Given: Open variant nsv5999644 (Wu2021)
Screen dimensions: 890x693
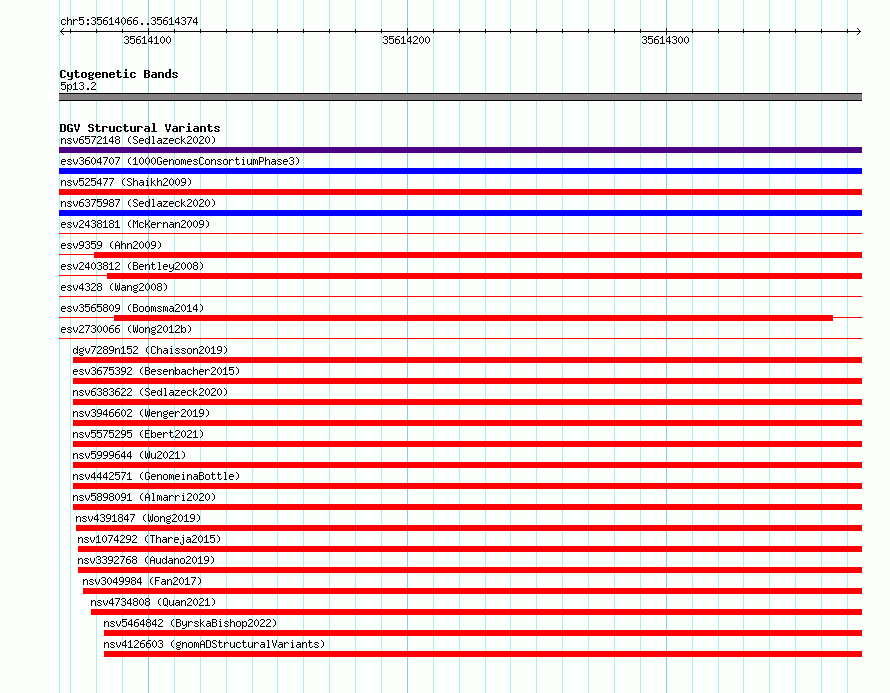Looking at the screenshot, I should point(129,455).
